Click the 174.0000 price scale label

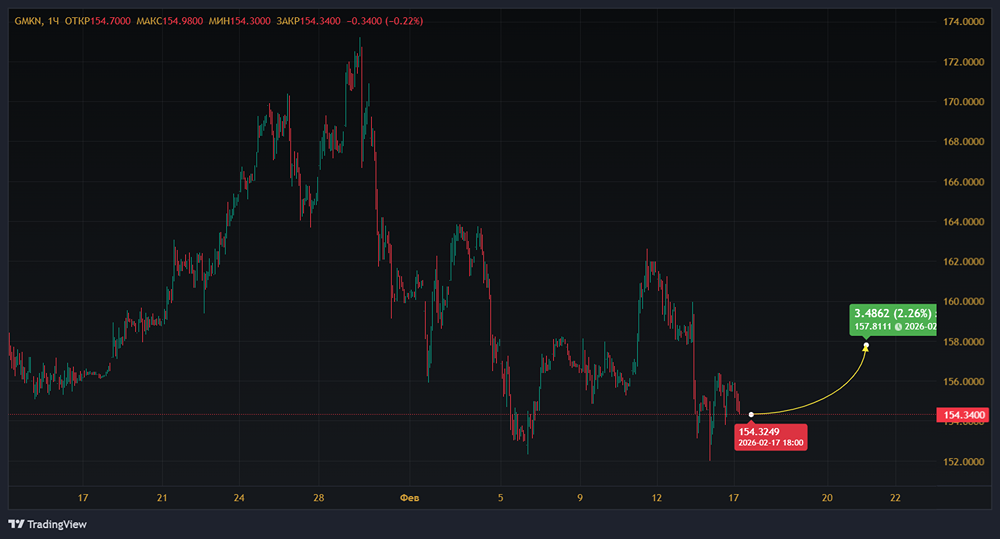pyautogui.click(x=964, y=22)
